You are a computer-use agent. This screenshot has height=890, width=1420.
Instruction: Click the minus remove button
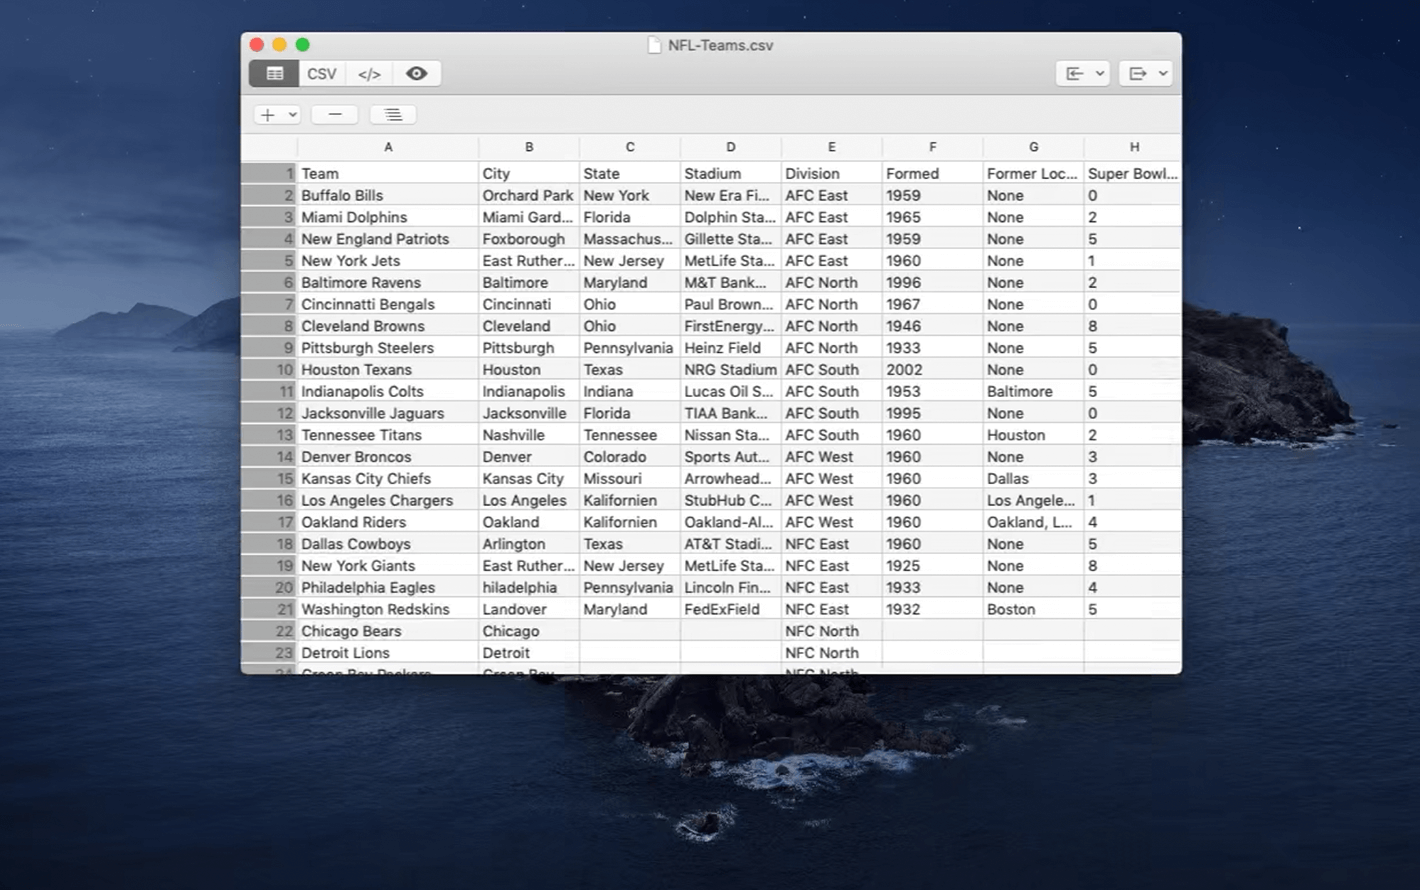point(335,115)
